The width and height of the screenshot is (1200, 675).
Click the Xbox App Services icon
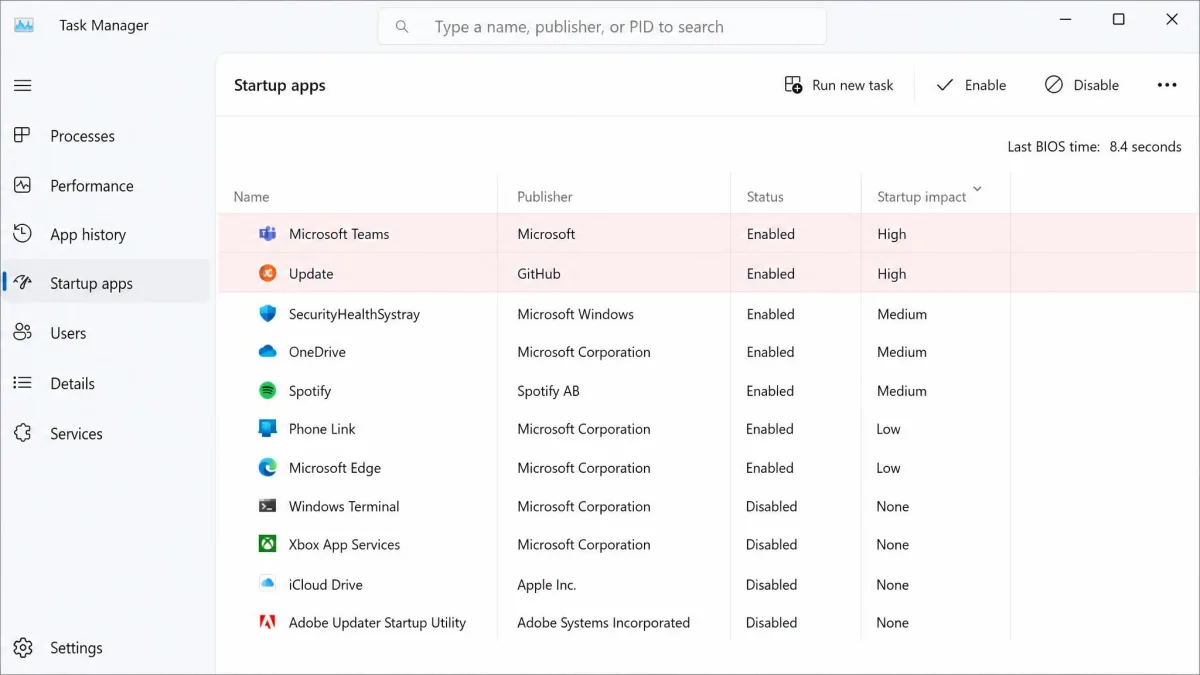pos(267,544)
